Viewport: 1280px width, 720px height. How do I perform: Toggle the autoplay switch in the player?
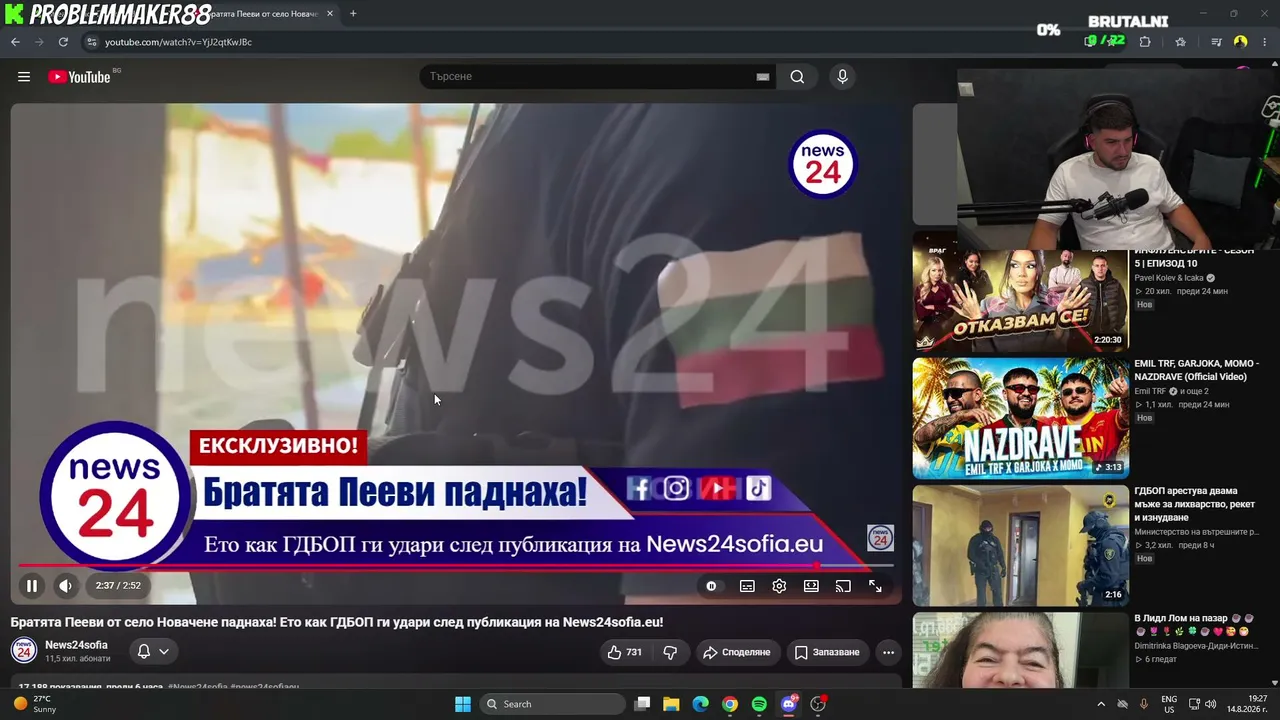point(711,586)
